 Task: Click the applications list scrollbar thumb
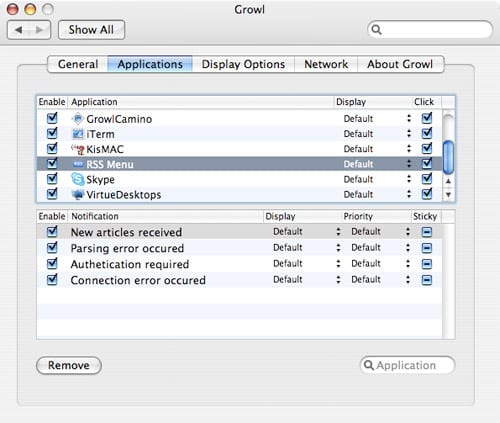448,157
